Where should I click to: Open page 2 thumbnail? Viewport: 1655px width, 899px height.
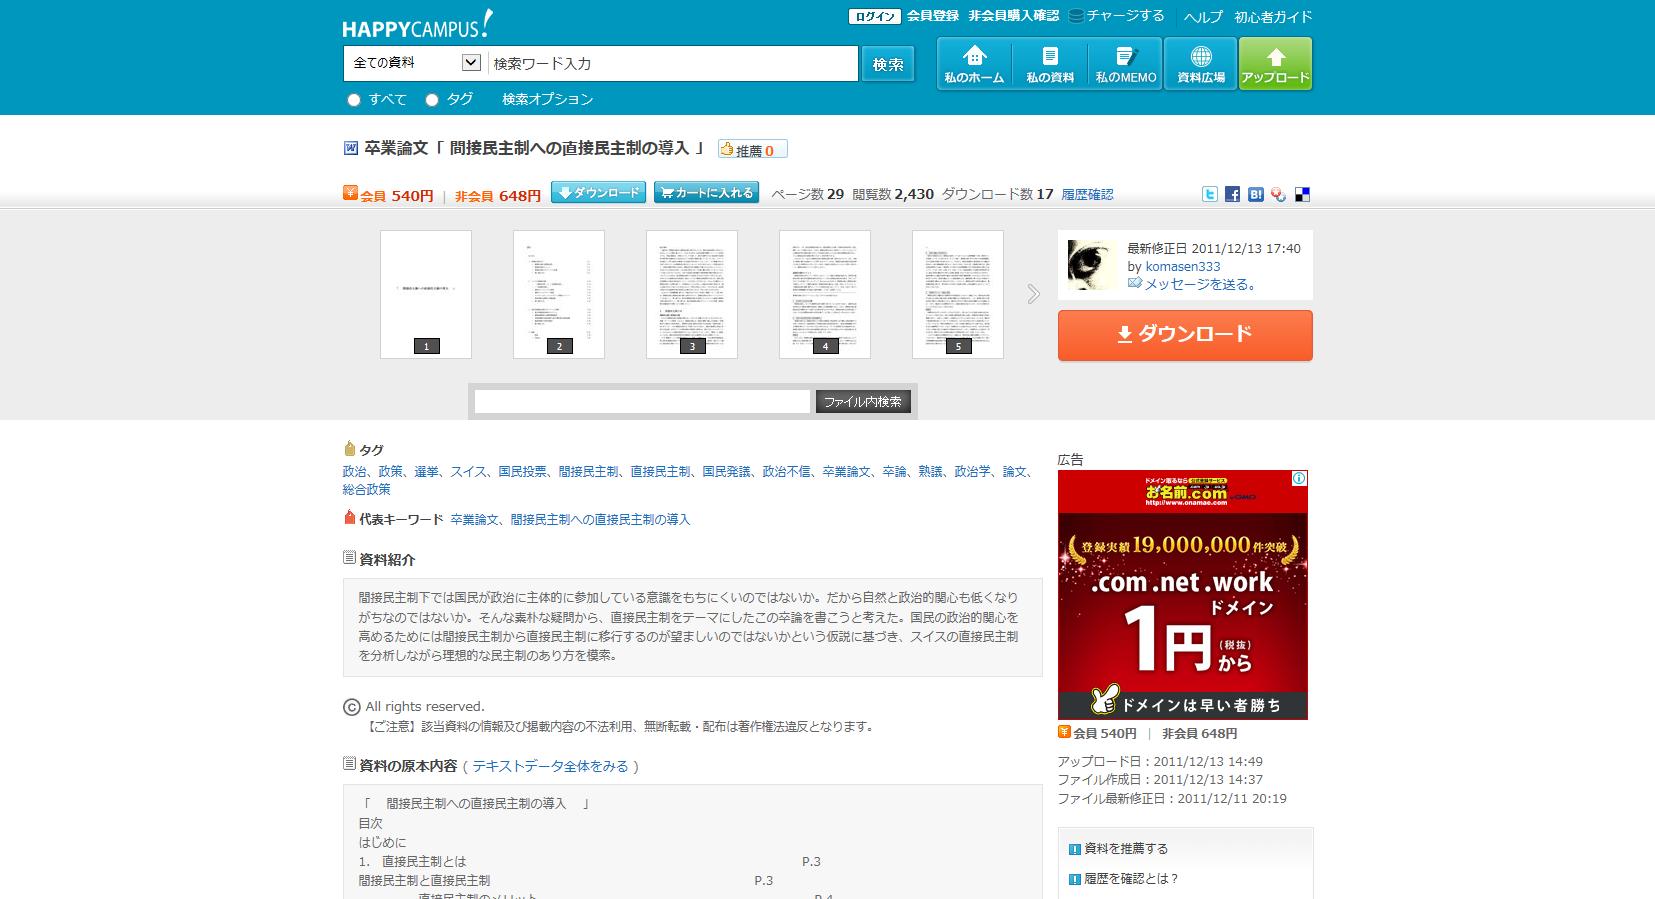point(559,294)
